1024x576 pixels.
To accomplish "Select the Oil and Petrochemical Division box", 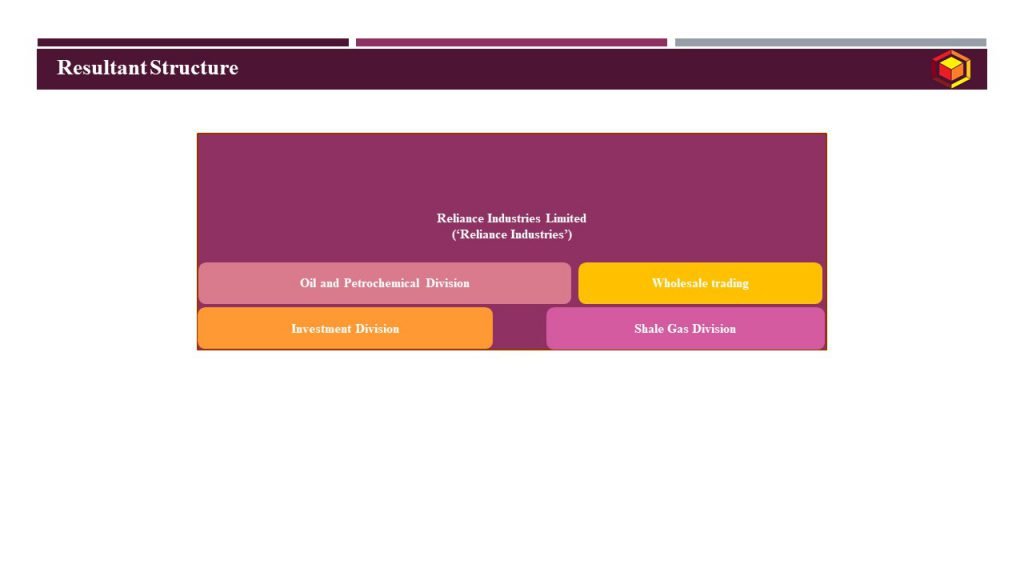I will (385, 283).
